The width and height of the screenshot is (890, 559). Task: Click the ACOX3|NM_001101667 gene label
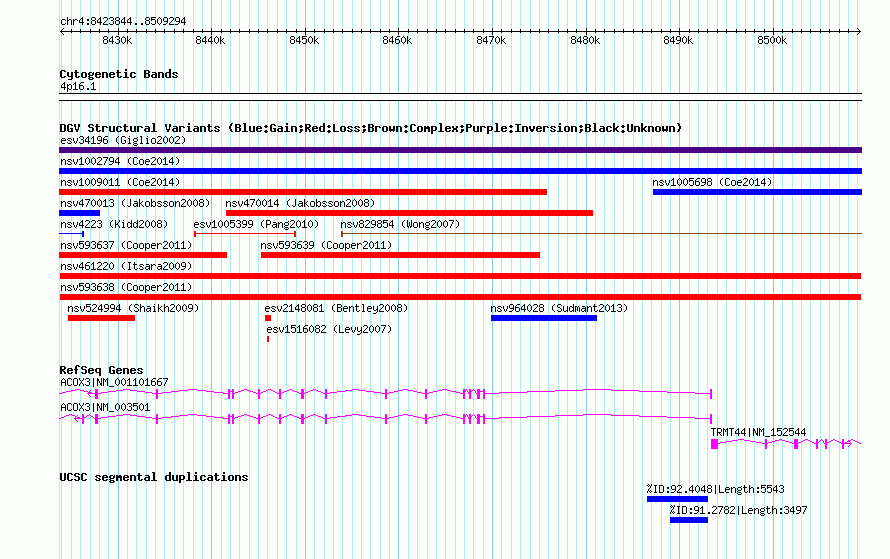[114, 383]
